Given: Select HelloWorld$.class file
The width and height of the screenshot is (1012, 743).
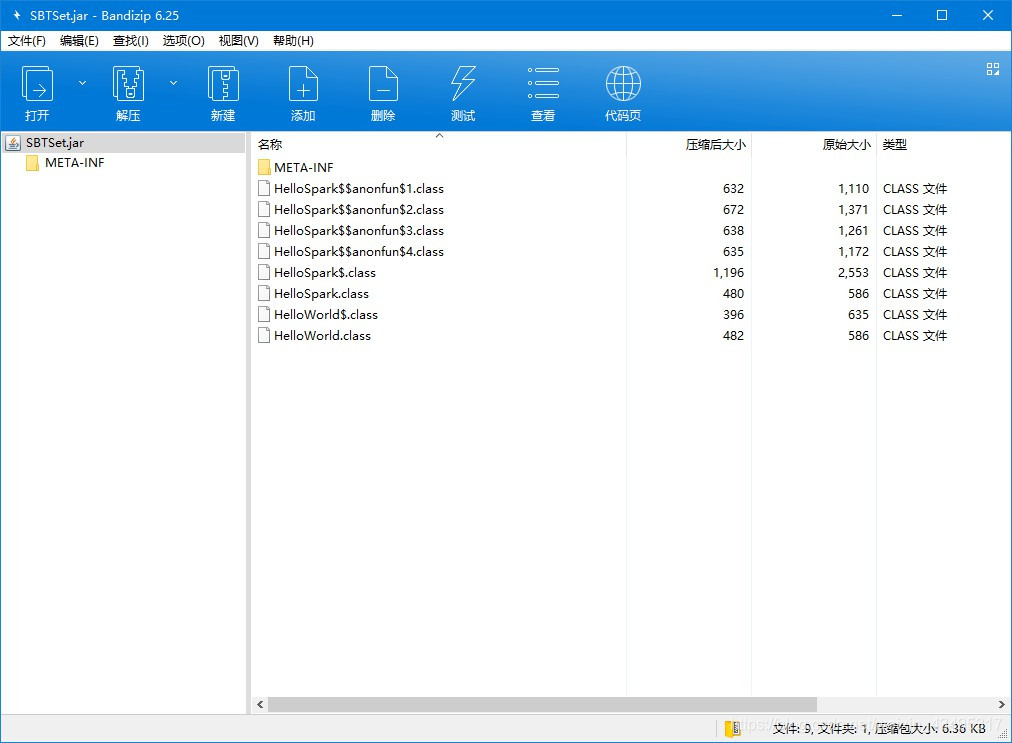Looking at the screenshot, I should [326, 314].
